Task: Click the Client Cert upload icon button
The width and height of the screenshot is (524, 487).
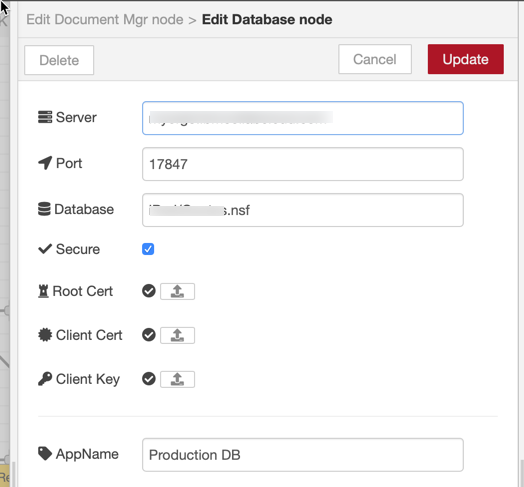Action: coord(177,335)
